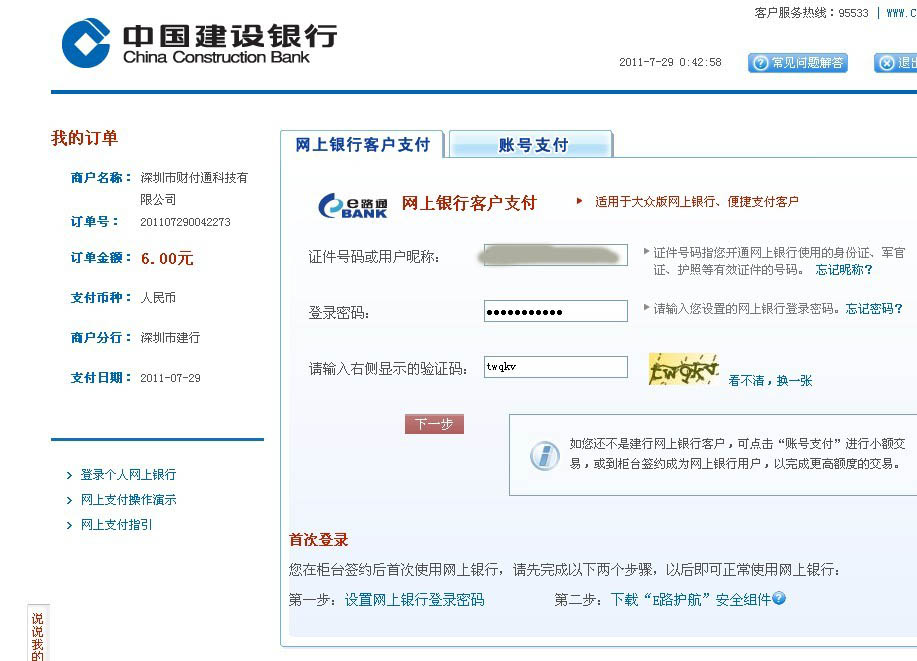Click the arrow before 网上支付指引
917x661 pixels.
pyautogui.click(x=70, y=525)
